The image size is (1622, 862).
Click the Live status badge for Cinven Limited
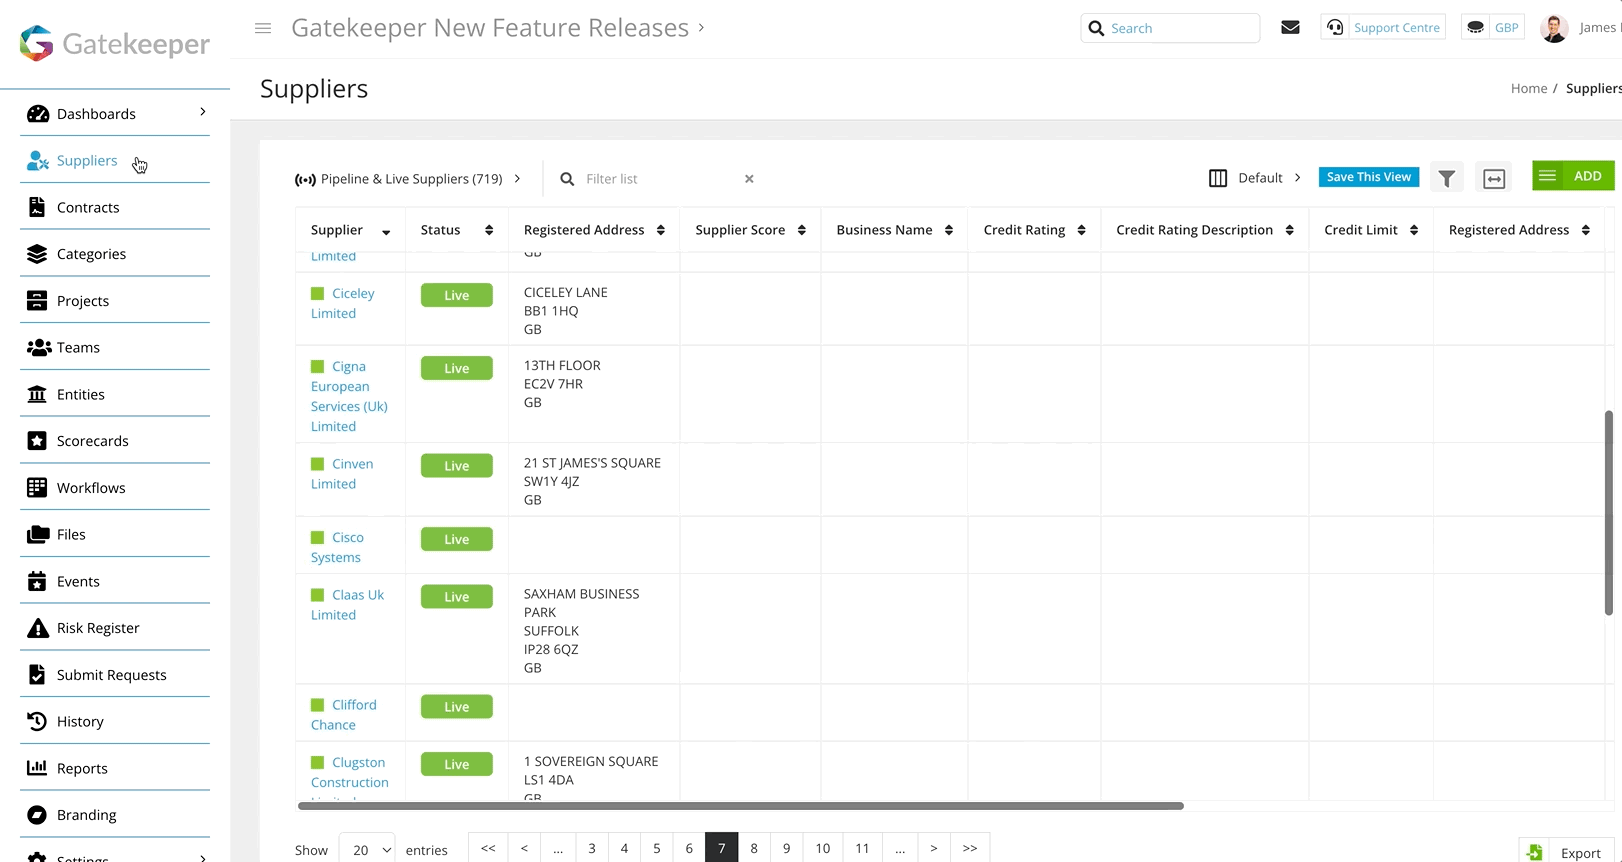[457, 466]
